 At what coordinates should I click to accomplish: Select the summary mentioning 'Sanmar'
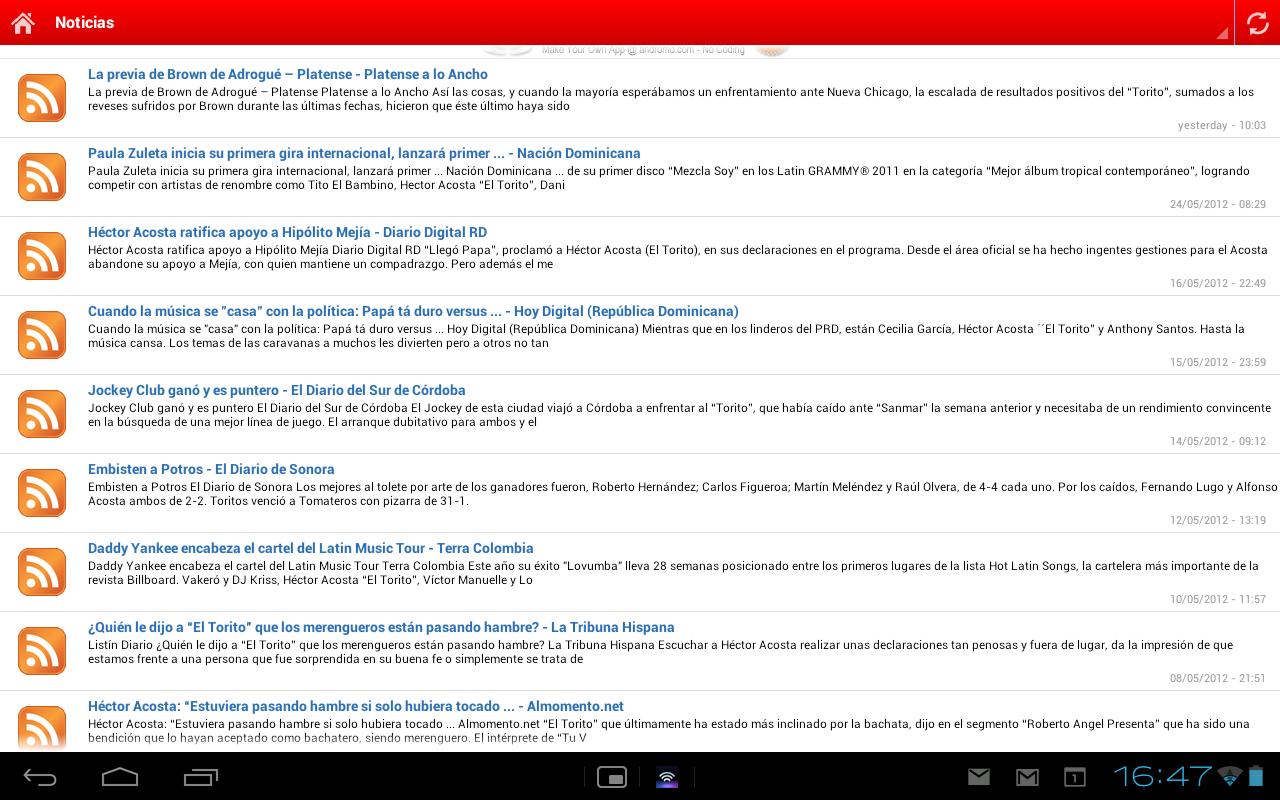tap(680, 415)
